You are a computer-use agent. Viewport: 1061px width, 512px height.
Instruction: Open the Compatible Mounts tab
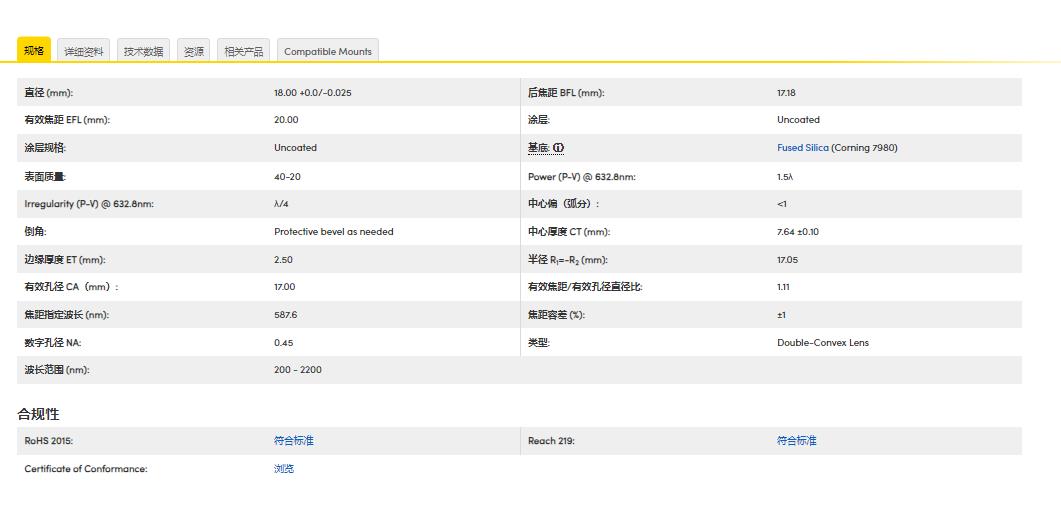(328, 51)
